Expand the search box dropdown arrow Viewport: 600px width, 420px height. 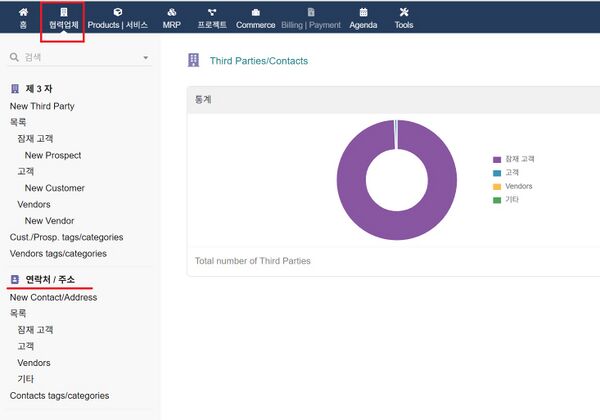pos(146,58)
